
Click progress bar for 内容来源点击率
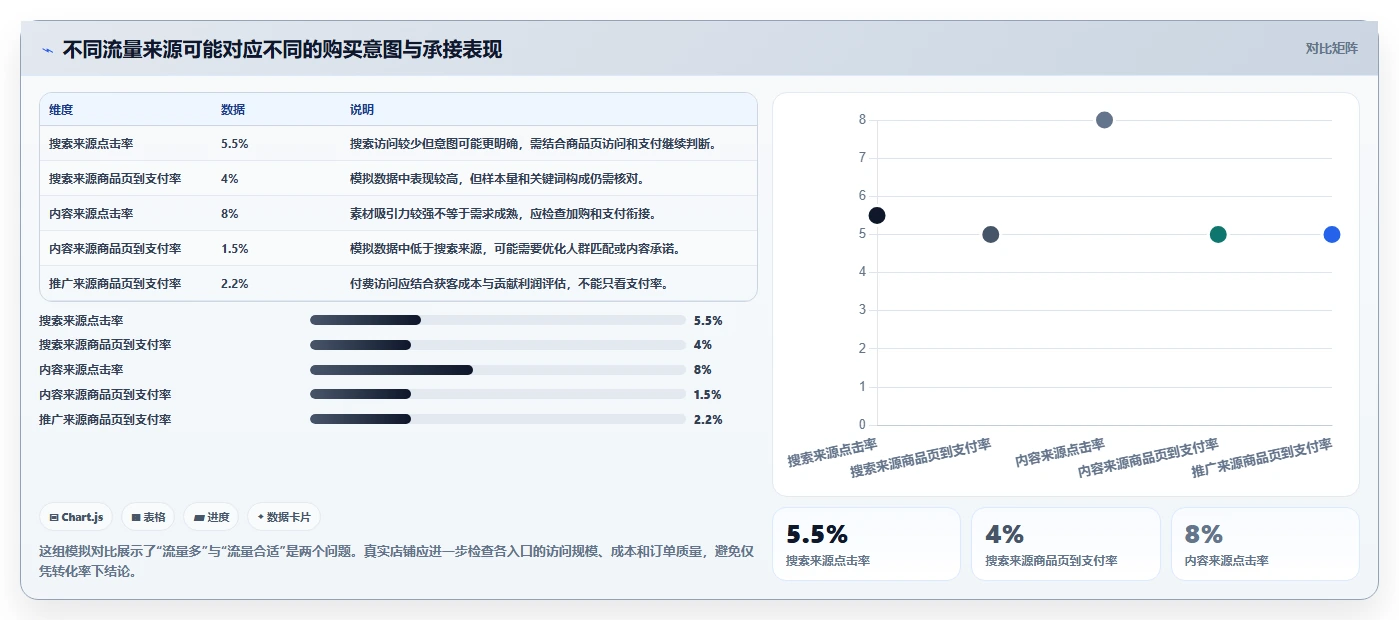498,370
